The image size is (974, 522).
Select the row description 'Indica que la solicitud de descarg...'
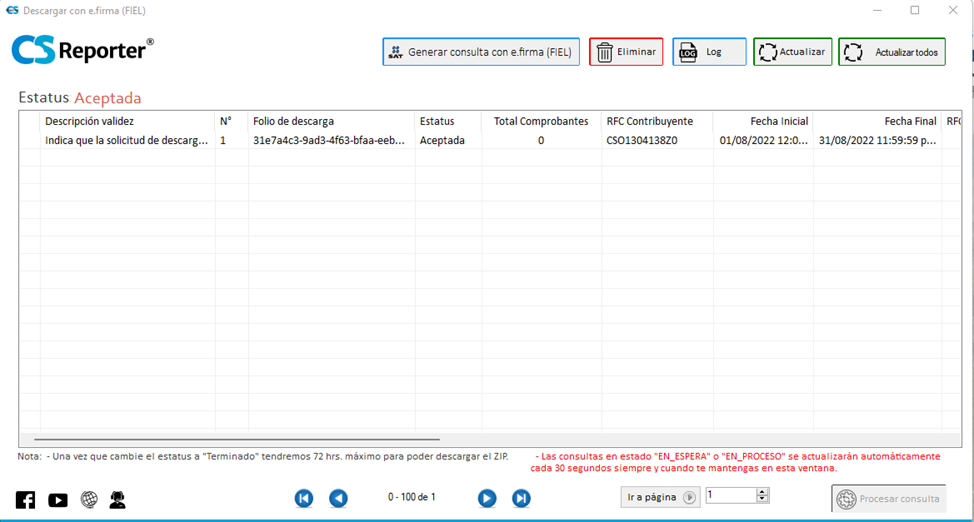(127, 140)
